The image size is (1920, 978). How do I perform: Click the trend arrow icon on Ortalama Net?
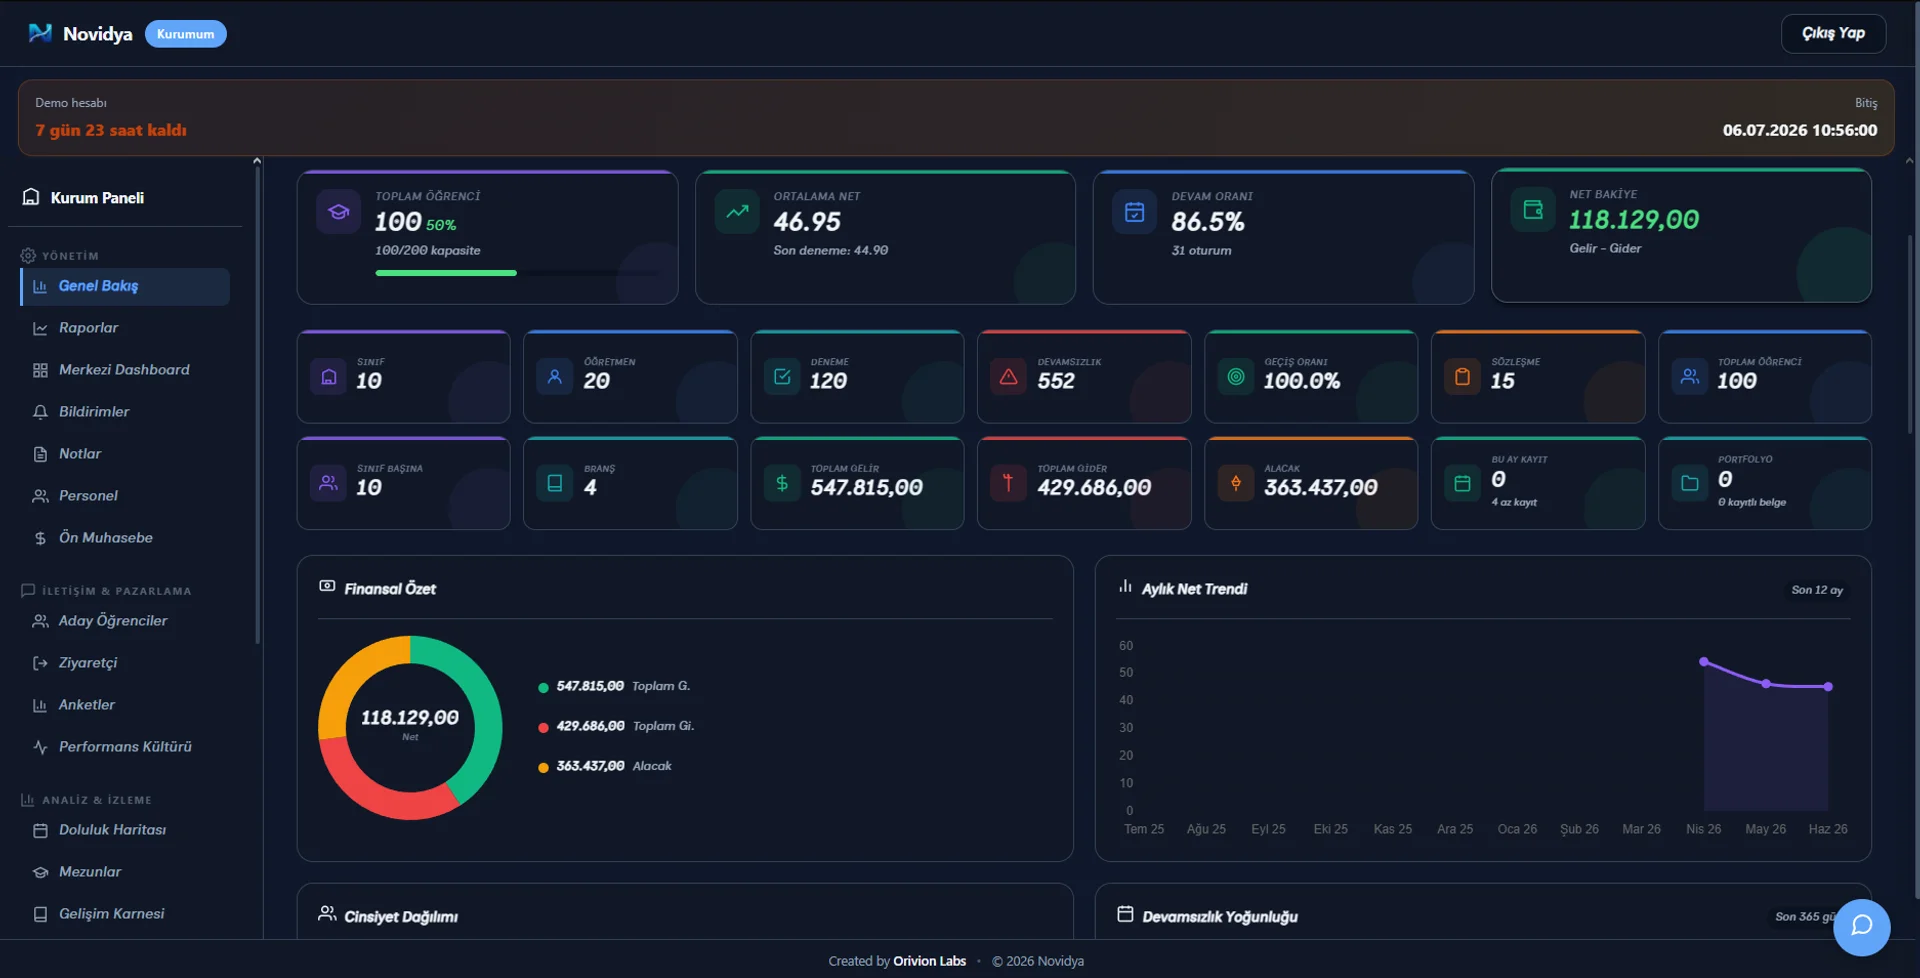[737, 212]
